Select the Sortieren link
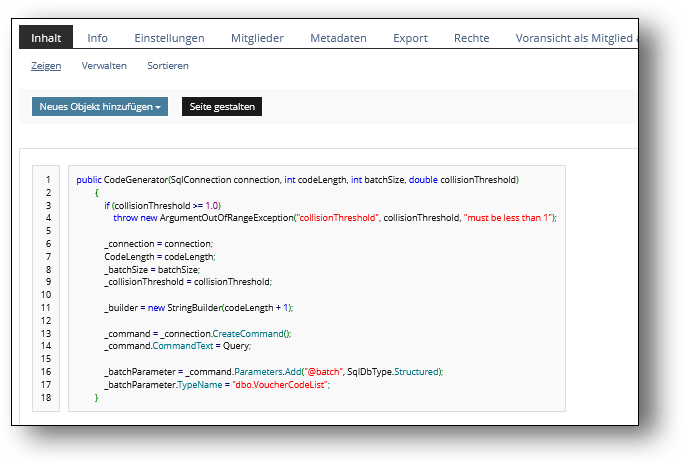Viewport: 684px width, 464px height. (x=167, y=66)
